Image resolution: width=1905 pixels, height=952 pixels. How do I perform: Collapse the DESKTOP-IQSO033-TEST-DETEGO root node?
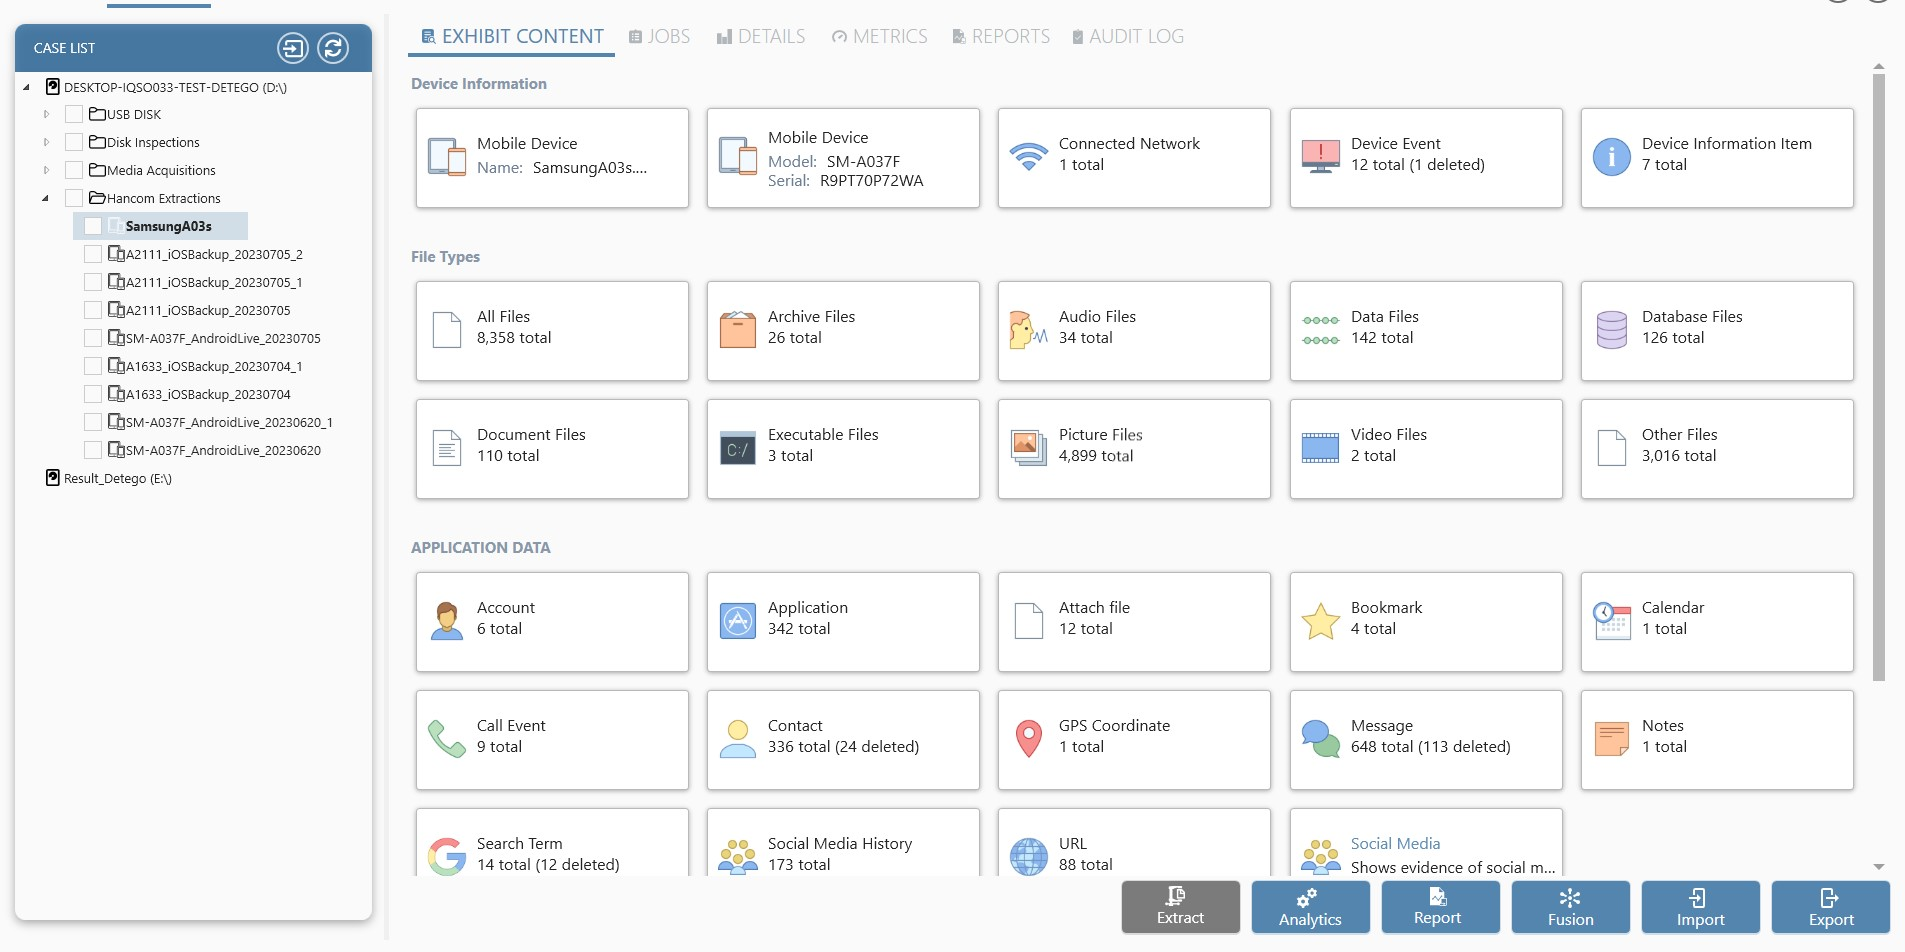click(27, 87)
